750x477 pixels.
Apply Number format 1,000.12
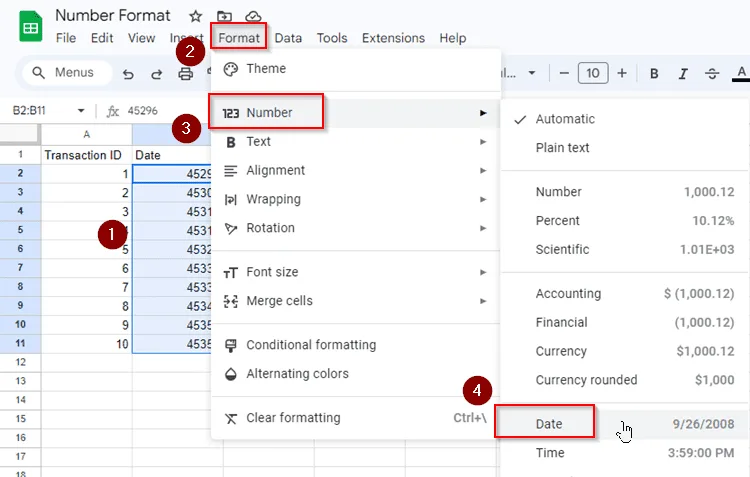click(x=625, y=192)
